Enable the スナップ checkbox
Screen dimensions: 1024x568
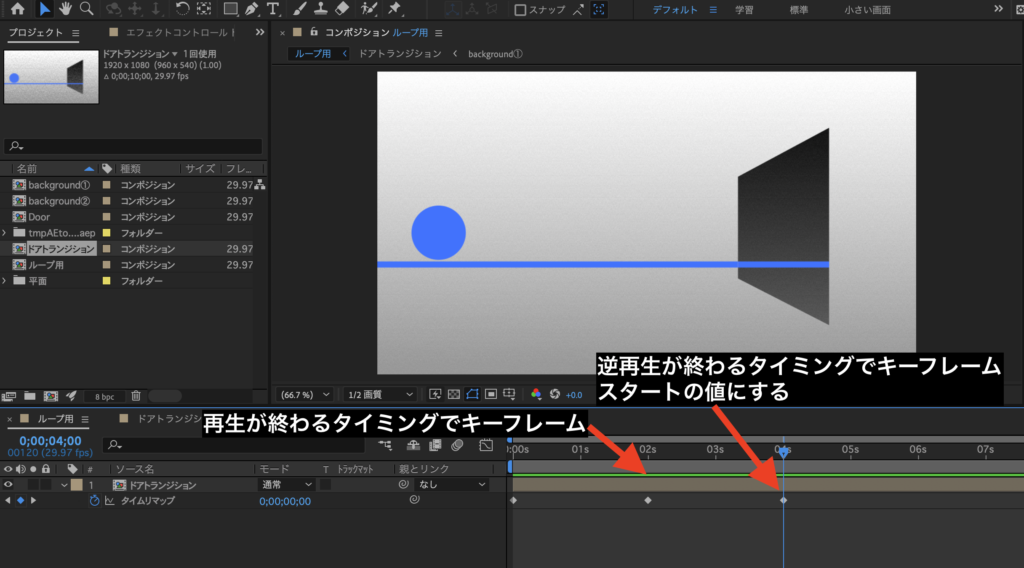[520, 10]
